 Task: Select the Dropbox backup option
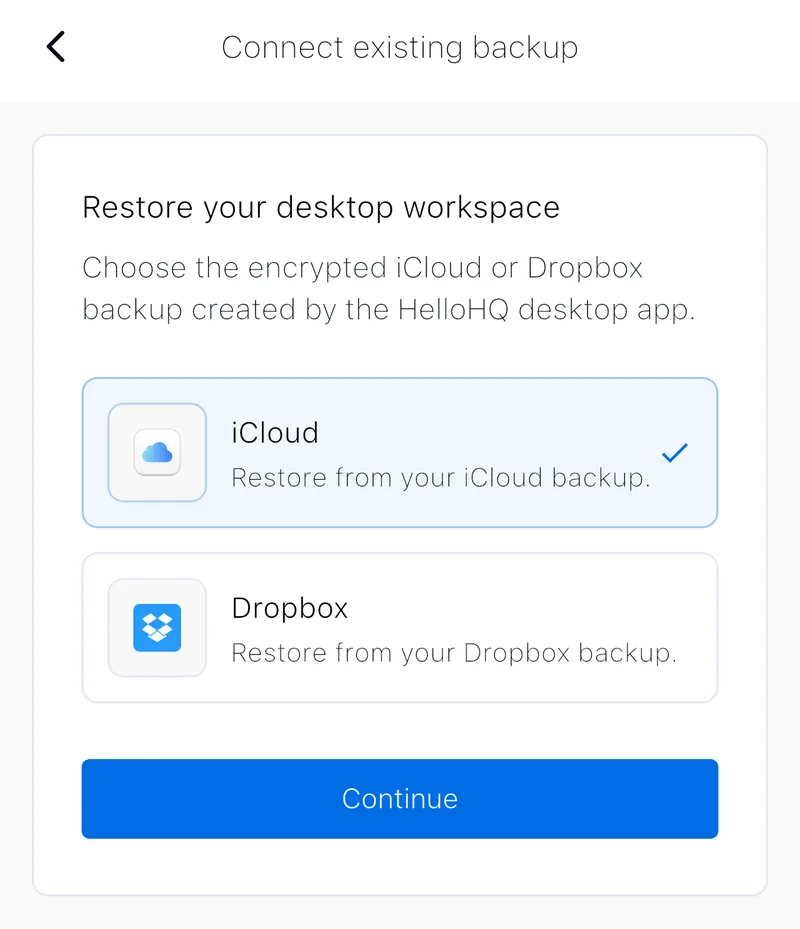coord(400,628)
